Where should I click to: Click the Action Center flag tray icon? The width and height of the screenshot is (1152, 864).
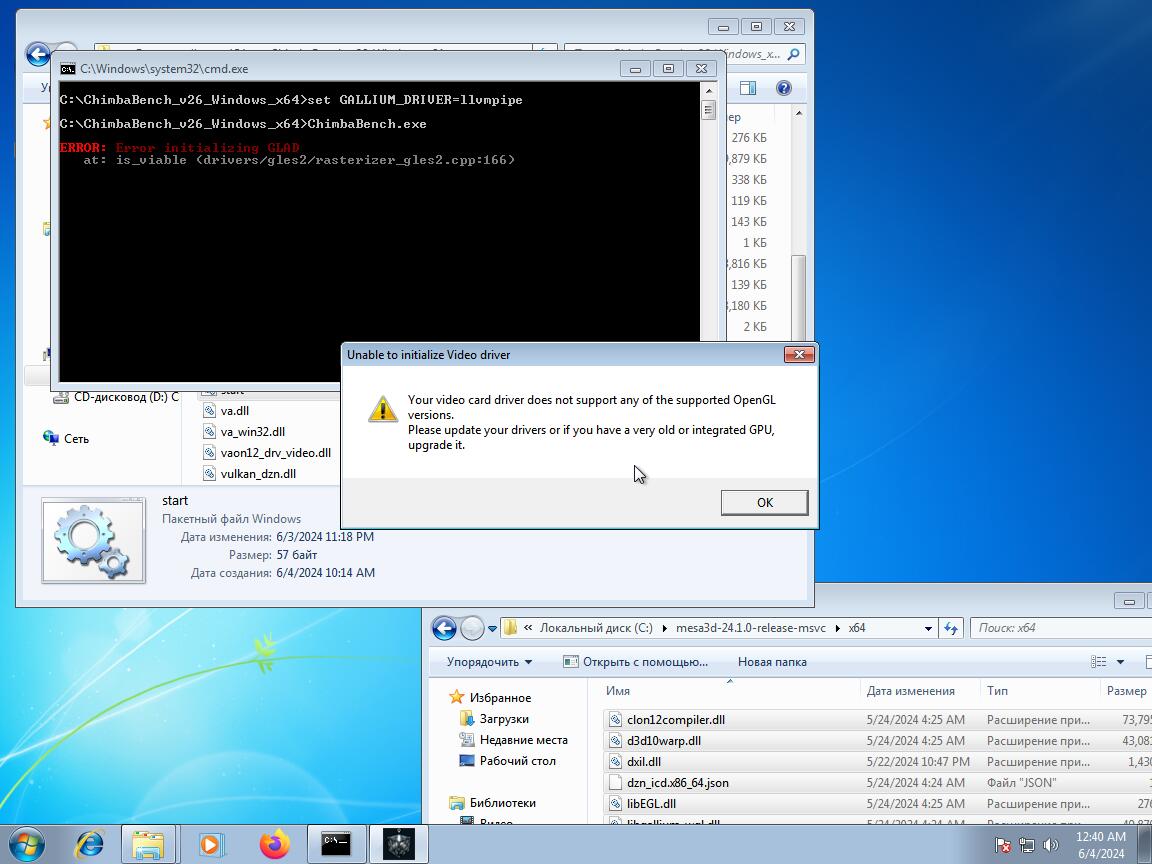click(x=1002, y=846)
